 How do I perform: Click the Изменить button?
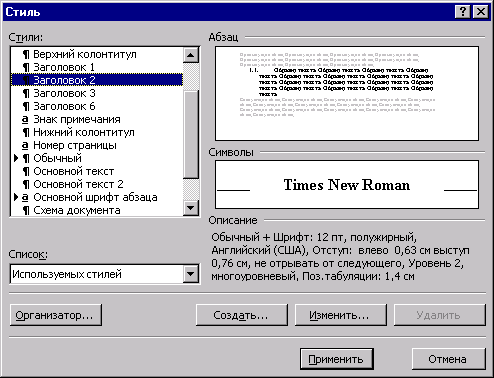click(341, 315)
